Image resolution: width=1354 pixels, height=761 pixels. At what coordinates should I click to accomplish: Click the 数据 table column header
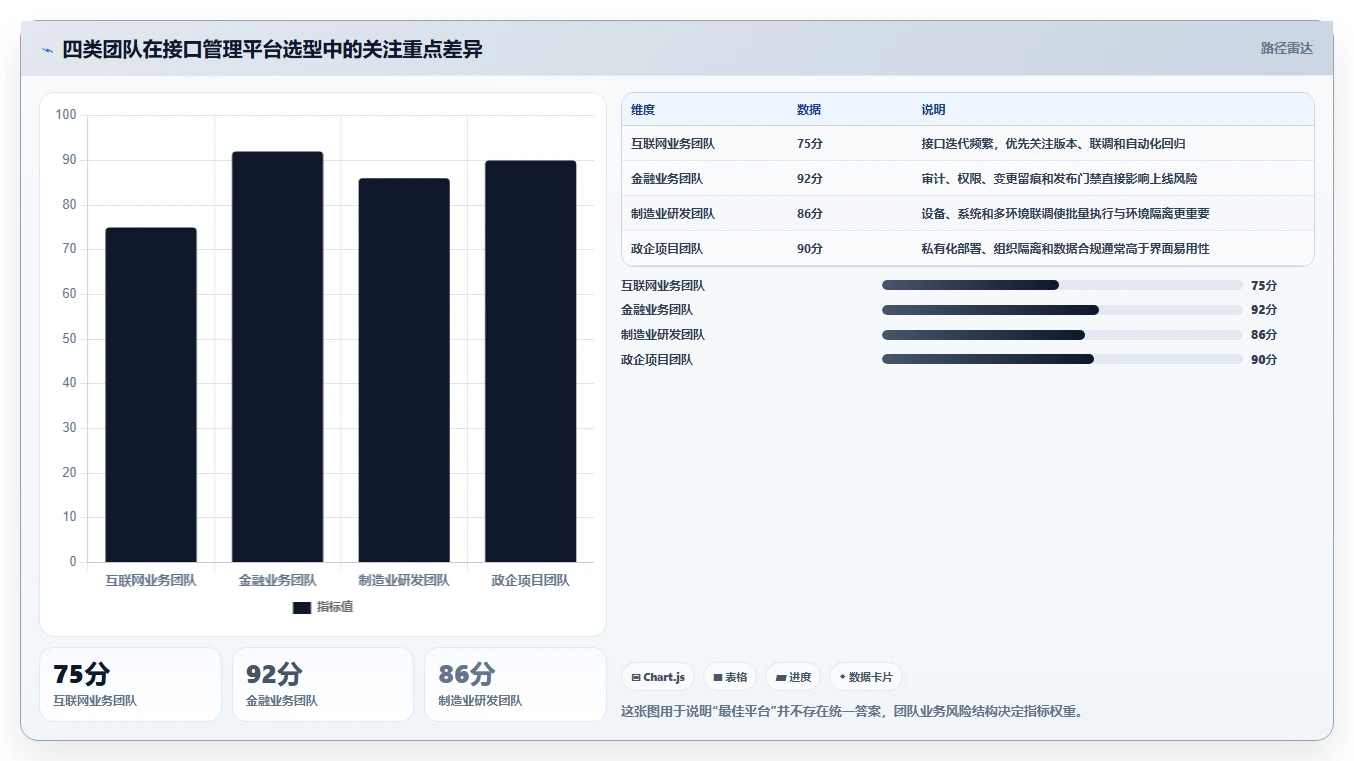[x=809, y=110]
